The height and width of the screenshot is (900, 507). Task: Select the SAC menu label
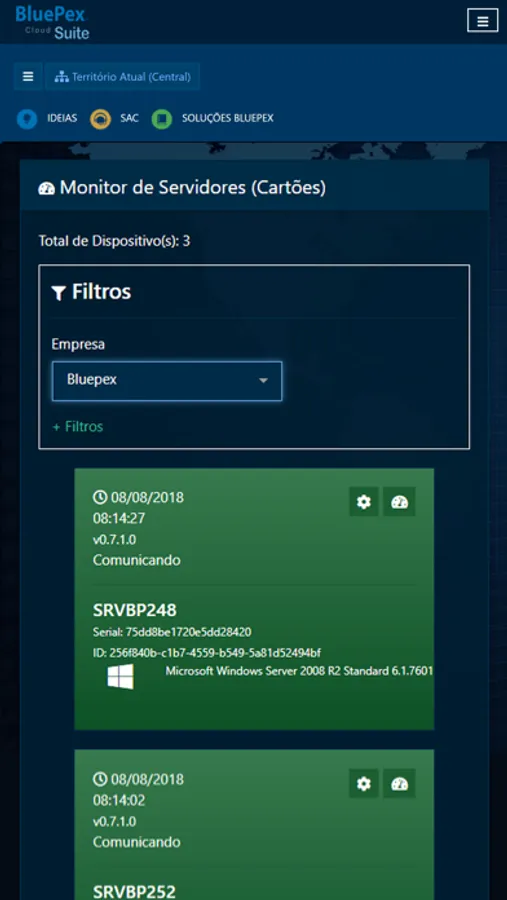click(x=129, y=119)
